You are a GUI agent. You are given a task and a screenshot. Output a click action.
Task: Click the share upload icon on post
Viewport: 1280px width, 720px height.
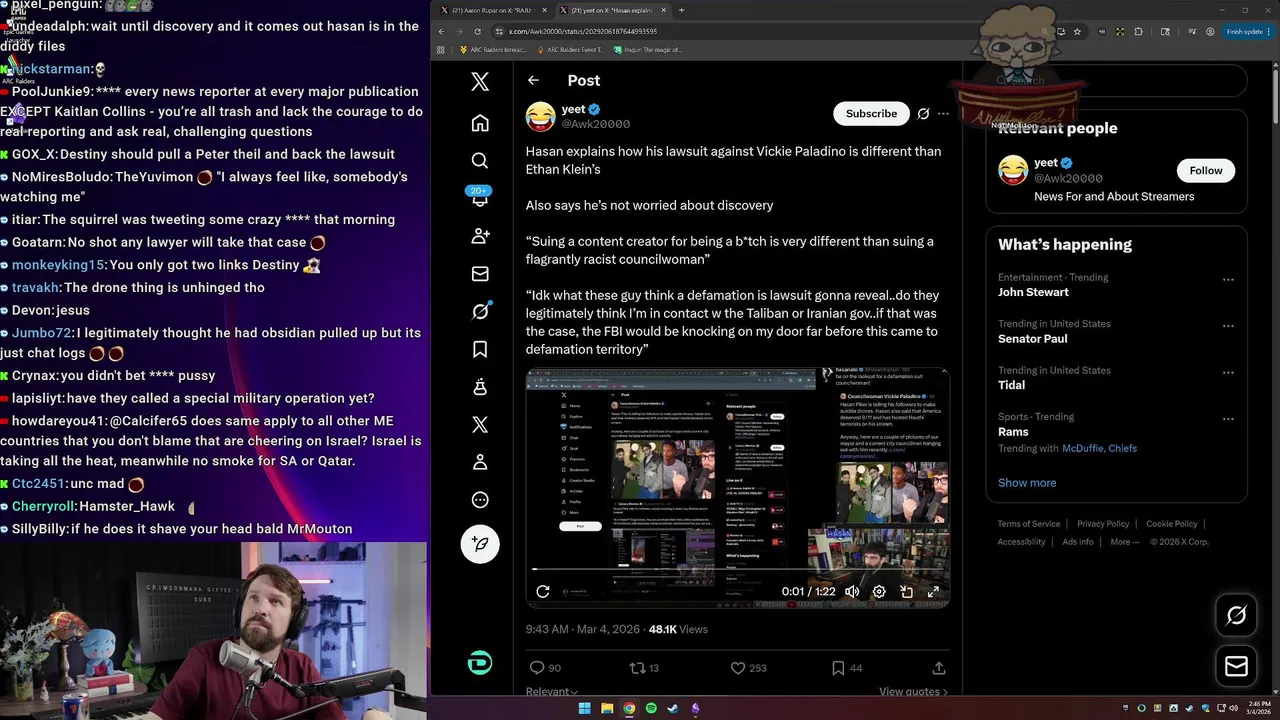click(x=939, y=668)
